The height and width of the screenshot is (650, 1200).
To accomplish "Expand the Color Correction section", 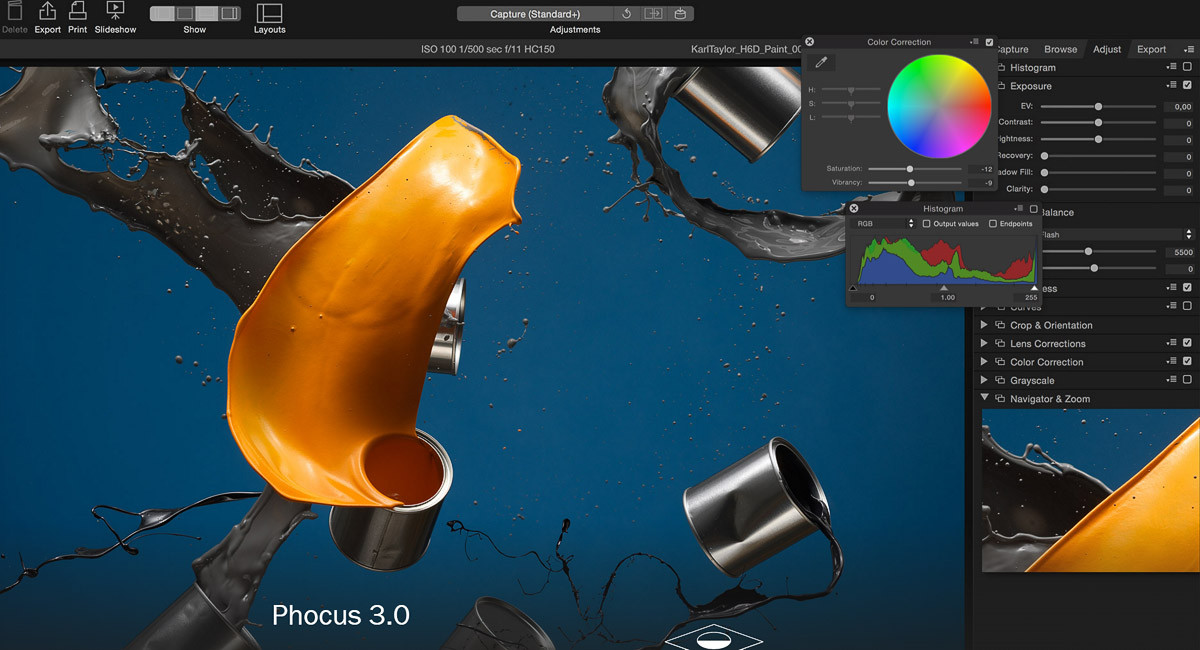I will pyautogui.click(x=985, y=361).
